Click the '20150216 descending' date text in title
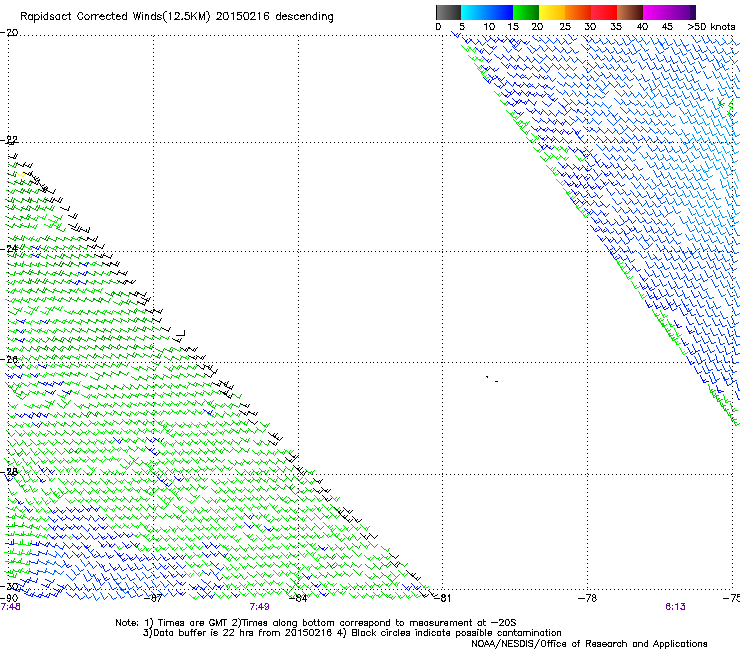 pyautogui.click(x=275, y=17)
